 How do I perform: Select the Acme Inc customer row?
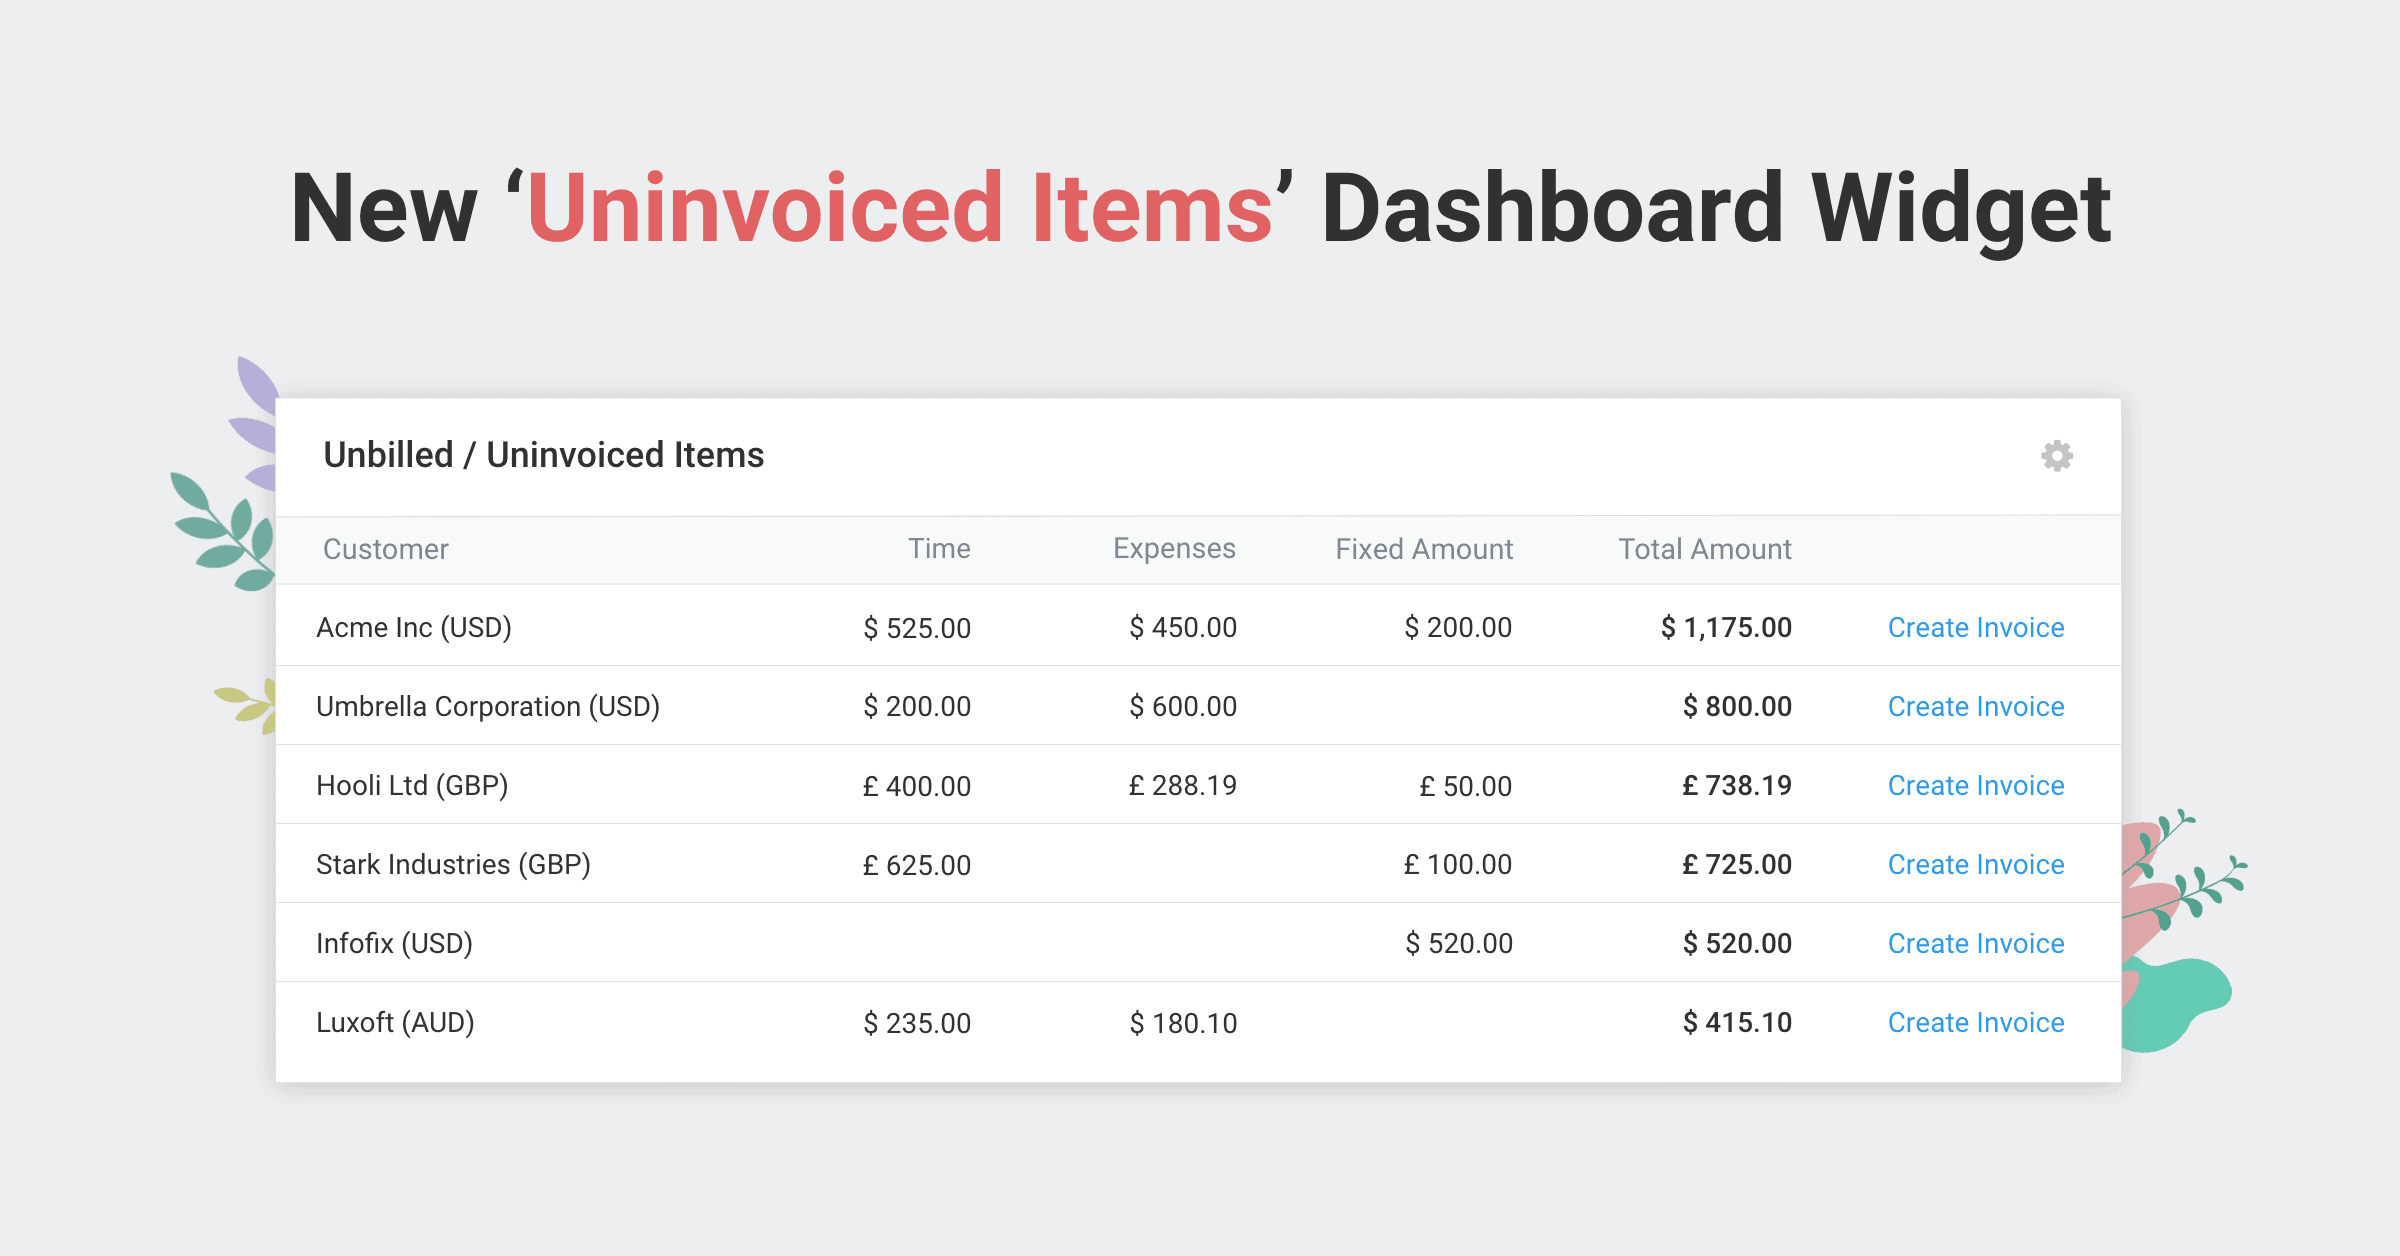click(414, 627)
